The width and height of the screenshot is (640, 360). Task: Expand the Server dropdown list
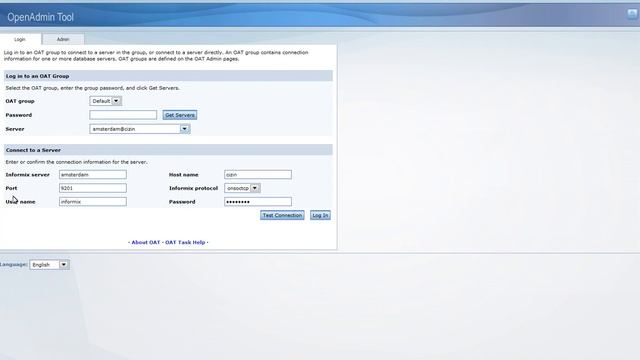point(140,129)
